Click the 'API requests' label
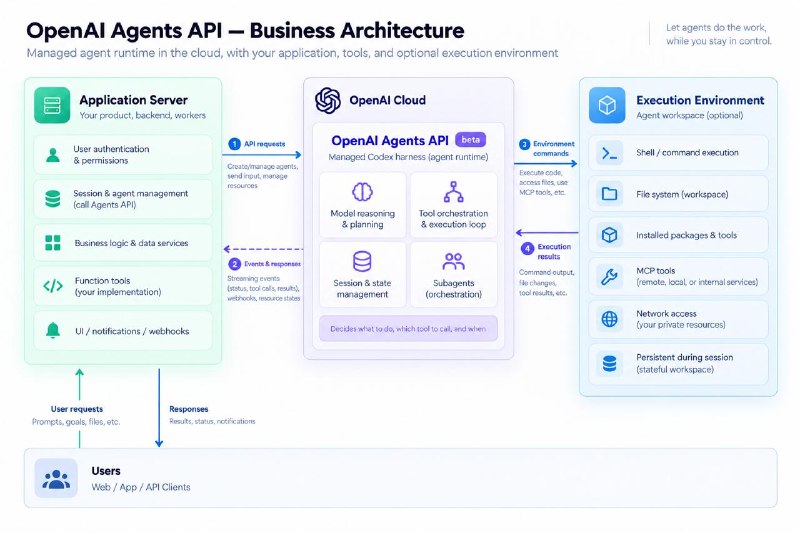The height and width of the screenshot is (533, 800). click(x=264, y=144)
